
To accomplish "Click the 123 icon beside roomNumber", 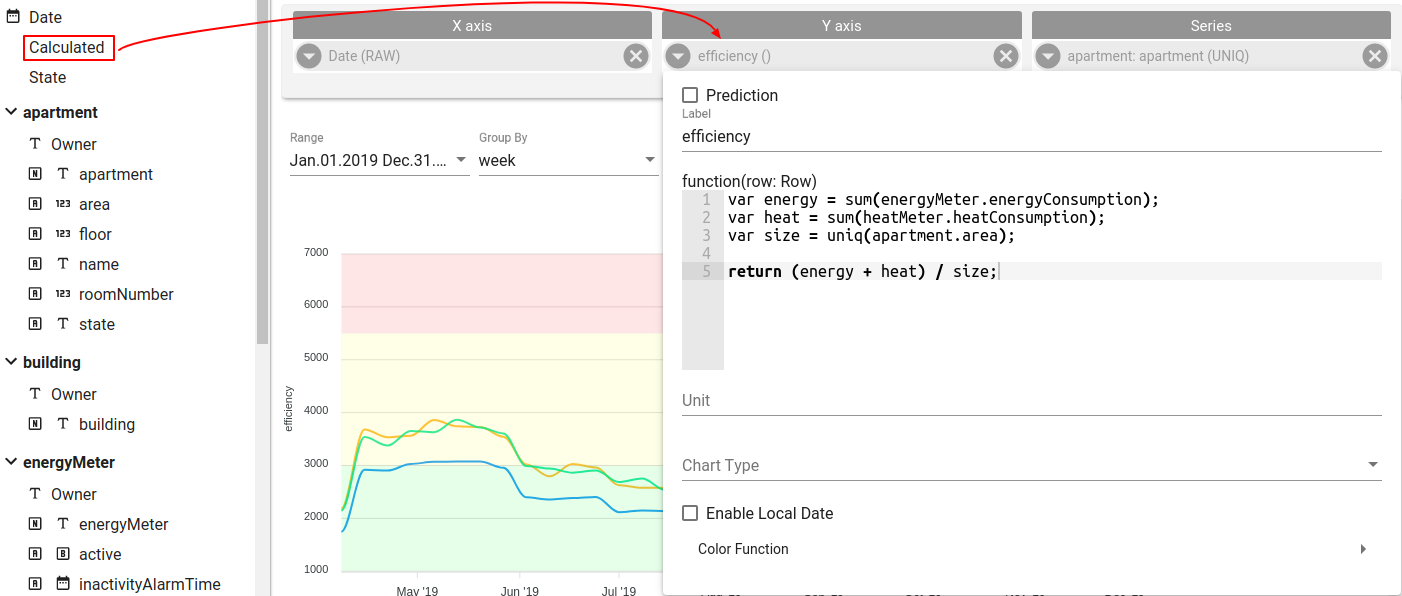I will coord(62,294).
